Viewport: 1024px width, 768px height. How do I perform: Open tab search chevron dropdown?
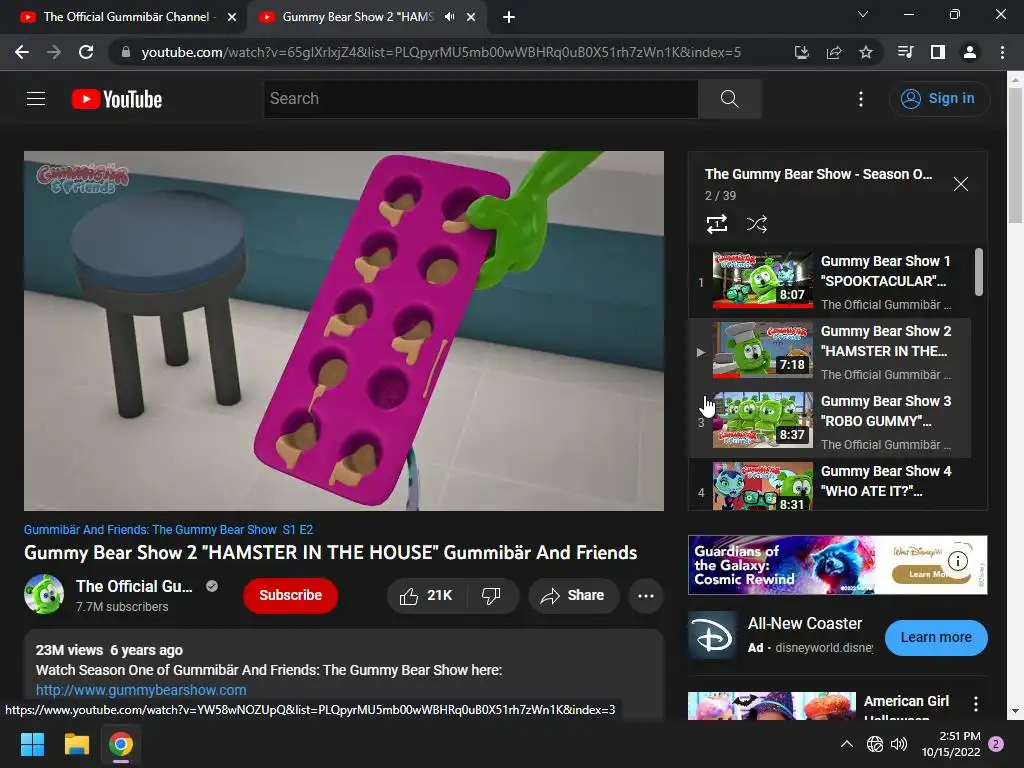(863, 14)
